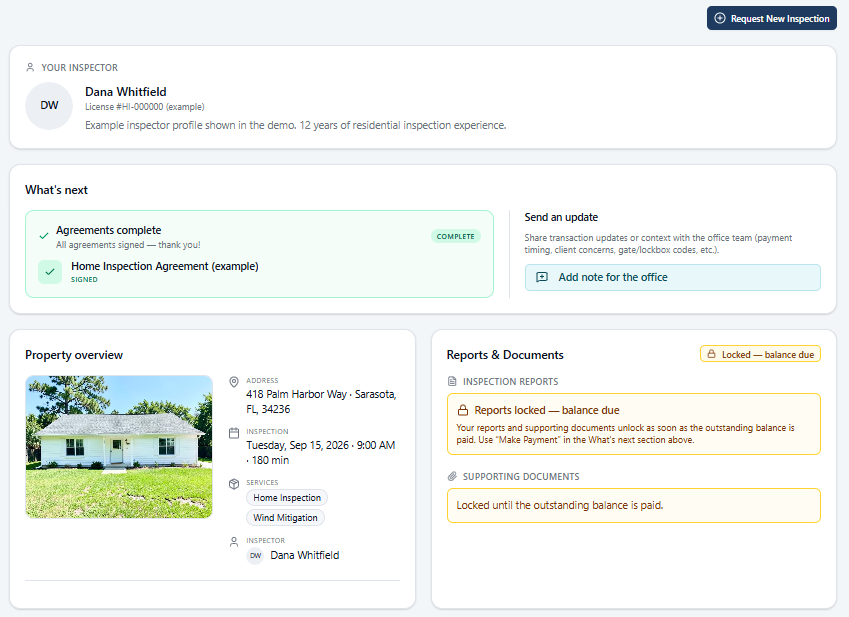Click Add note for the office button
The width and height of the screenshot is (849, 617).
(x=672, y=277)
